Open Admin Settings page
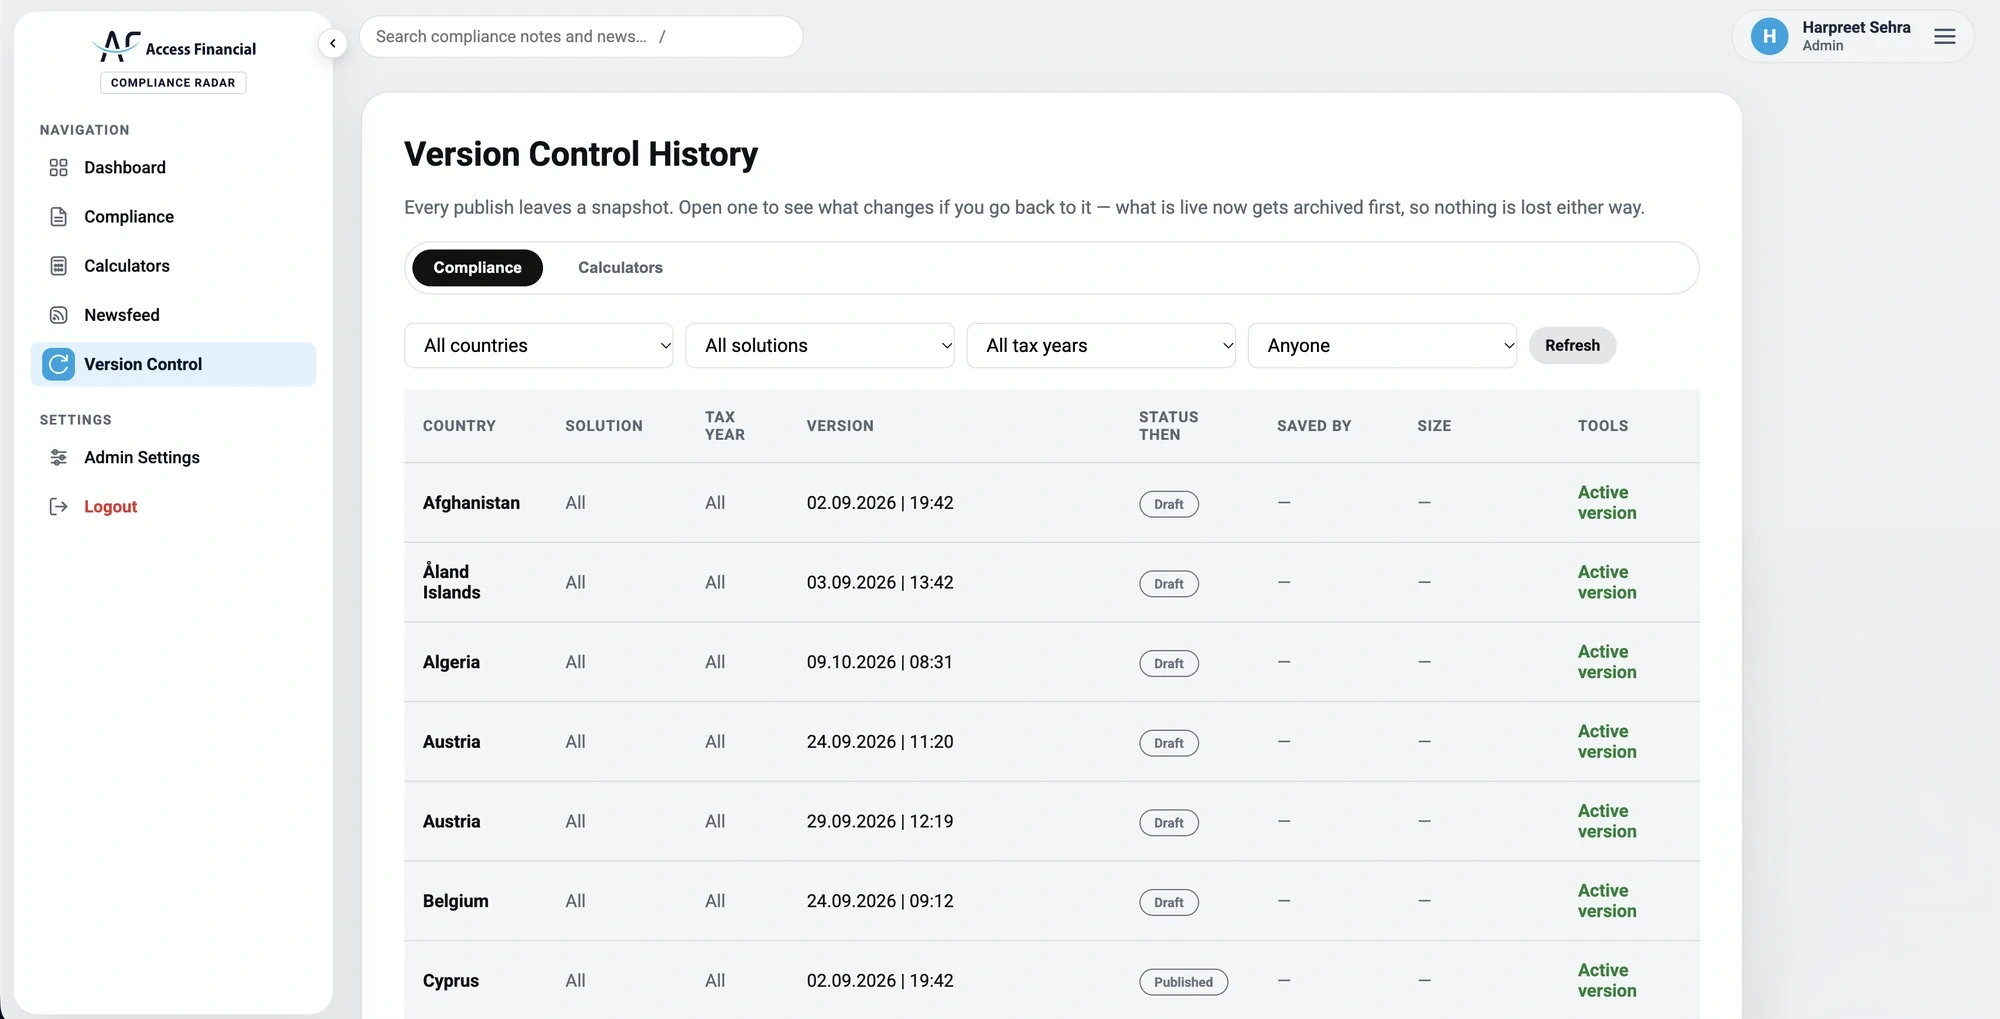Viewport: 2000px width, 1019px height. click(173, 457)
